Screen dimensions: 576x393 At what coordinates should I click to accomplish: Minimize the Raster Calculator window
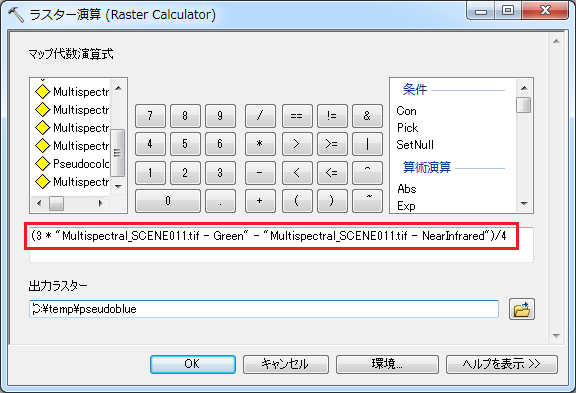tap(481, 10)
